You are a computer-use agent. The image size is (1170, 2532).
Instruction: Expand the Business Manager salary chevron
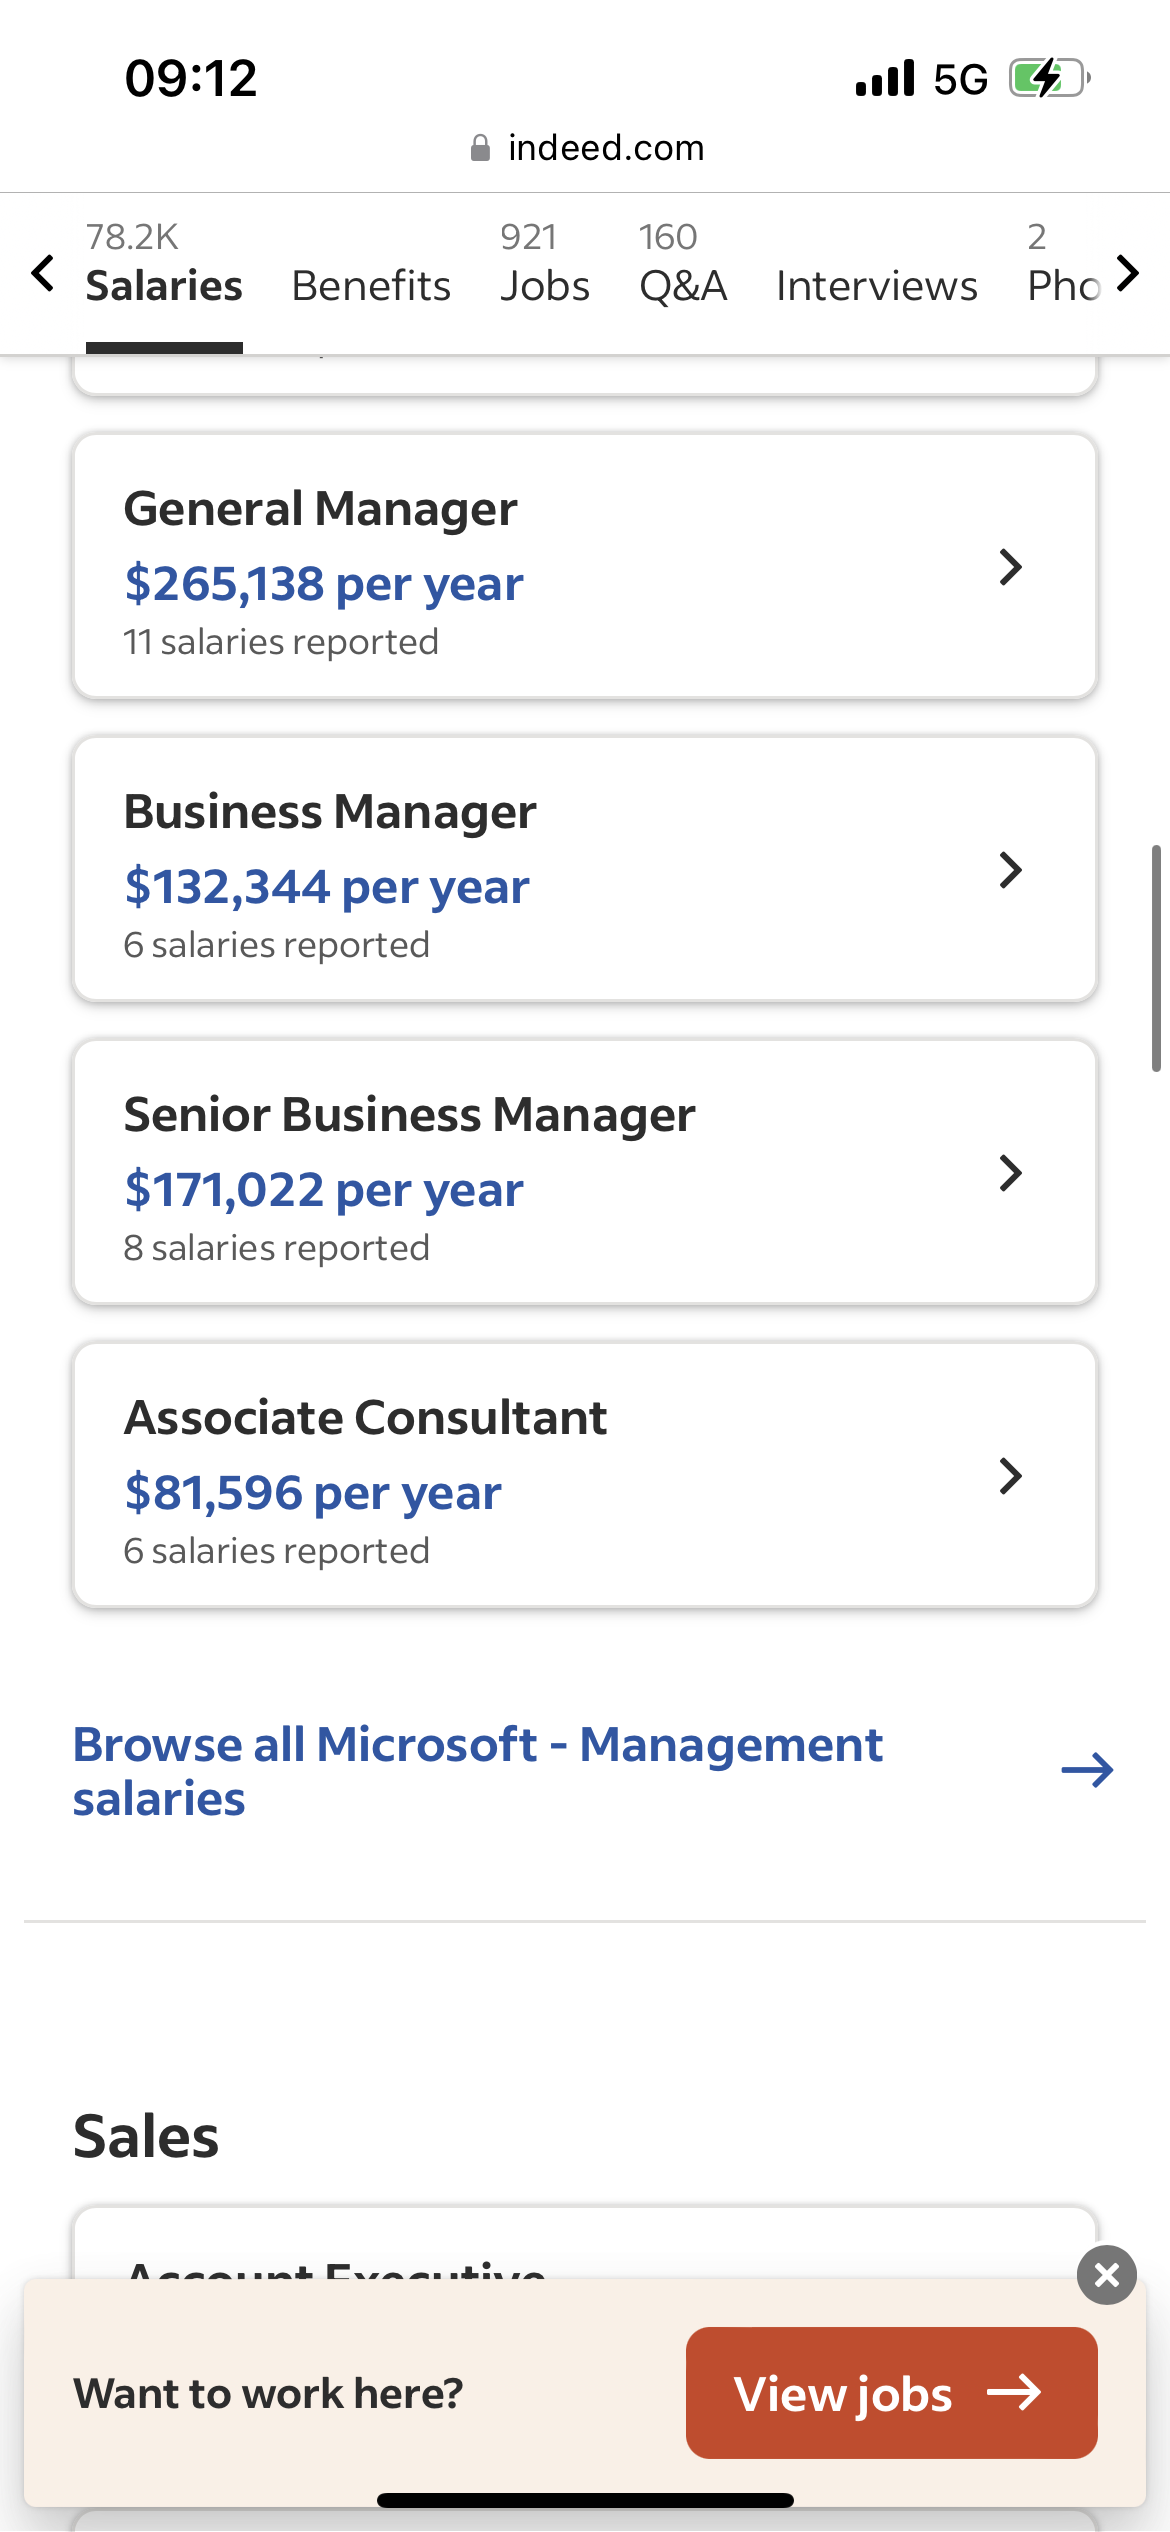click(1011, 870)
